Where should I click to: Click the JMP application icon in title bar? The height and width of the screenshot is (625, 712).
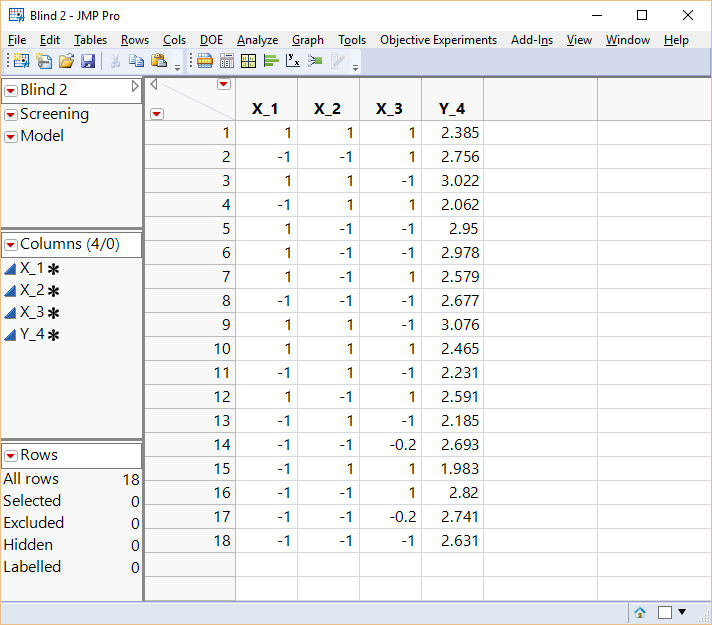pos(17,15)
